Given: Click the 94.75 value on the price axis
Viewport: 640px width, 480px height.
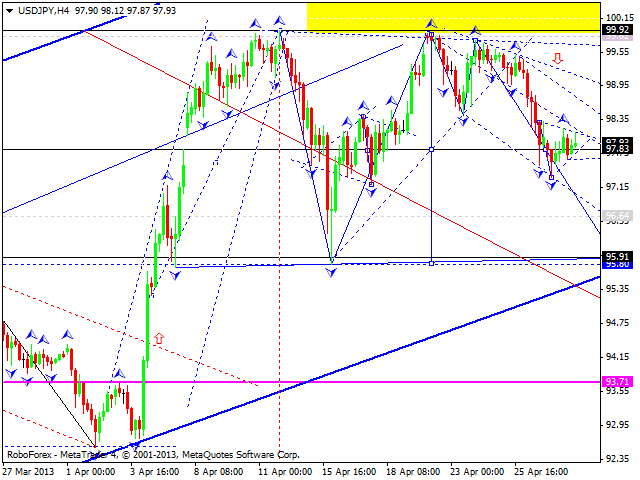Looking at the screenshot, I should coord(617,323).
